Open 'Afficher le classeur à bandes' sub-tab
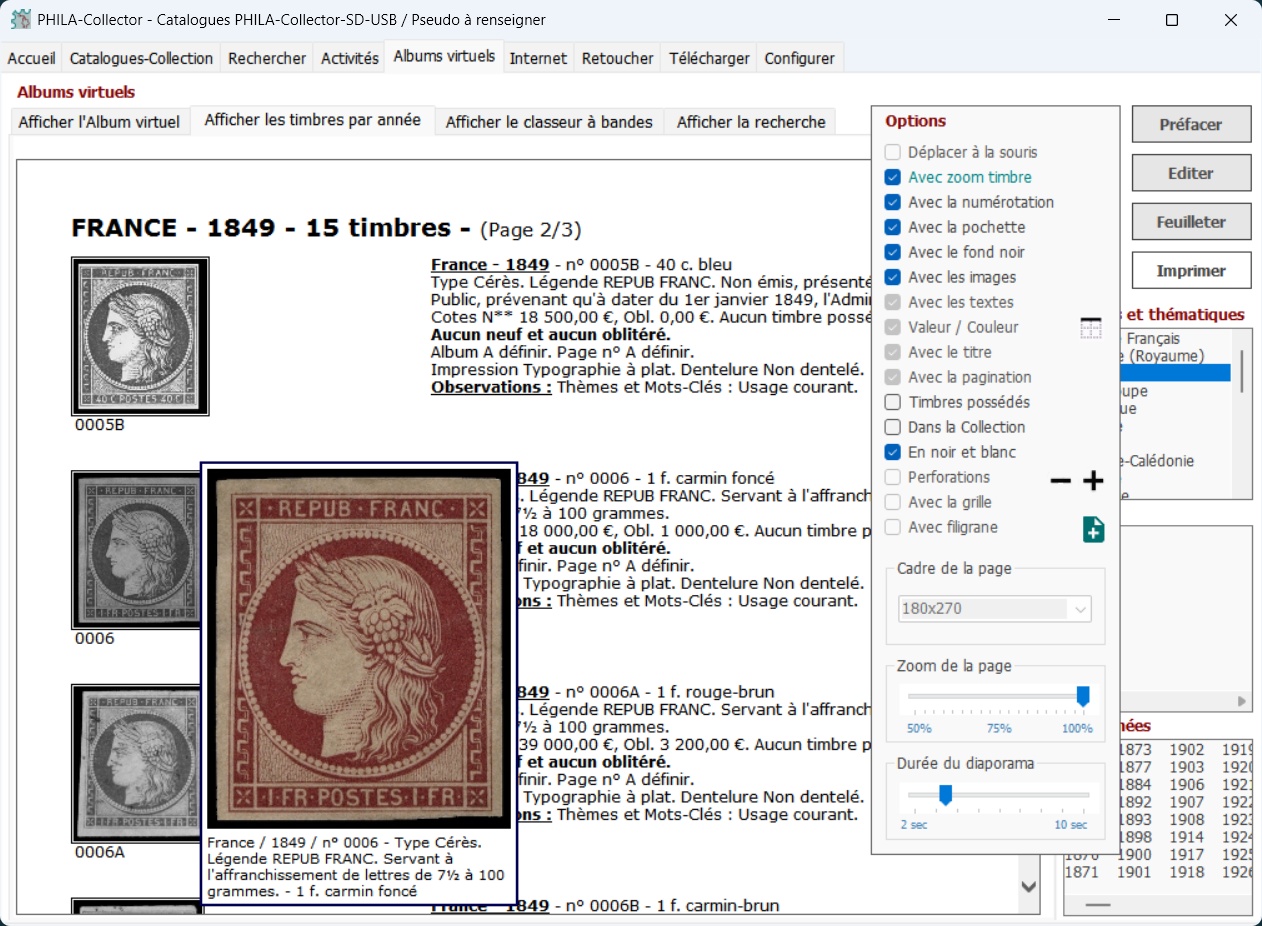The image size is (1262, 926). click(x=549, y=122)
